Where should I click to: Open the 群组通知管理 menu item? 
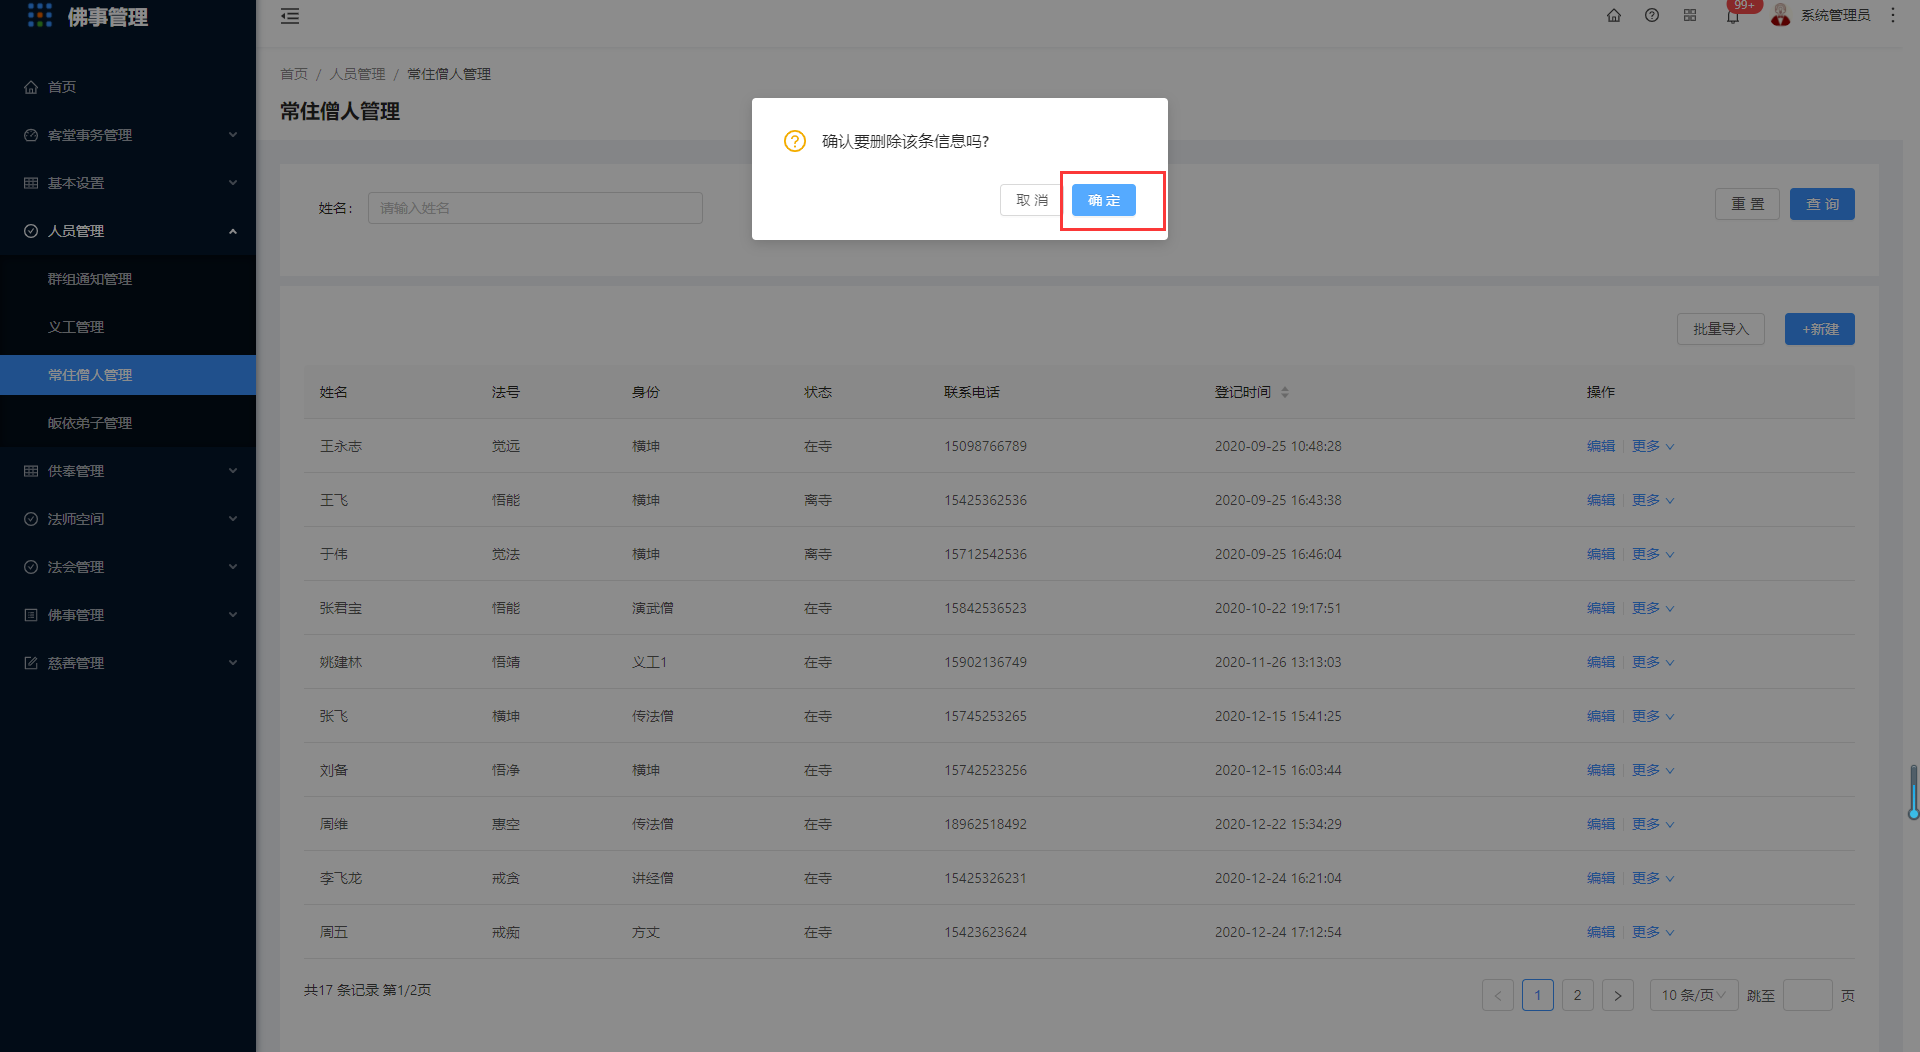128,279
